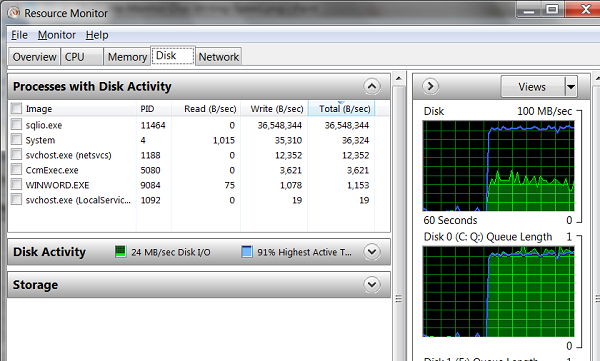This screenshot has height=361, width=600.
Task: Click the blue Highest Active Time legend square
Action: 247,252
